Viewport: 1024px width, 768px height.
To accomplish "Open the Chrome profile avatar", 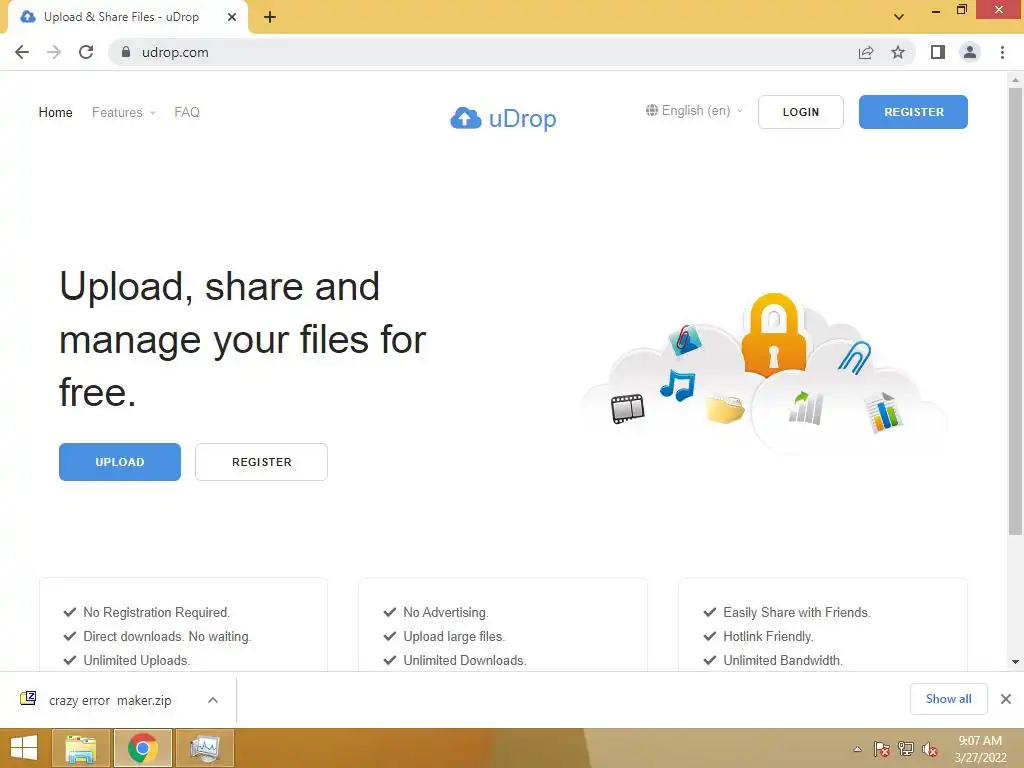I will (970, 52).
